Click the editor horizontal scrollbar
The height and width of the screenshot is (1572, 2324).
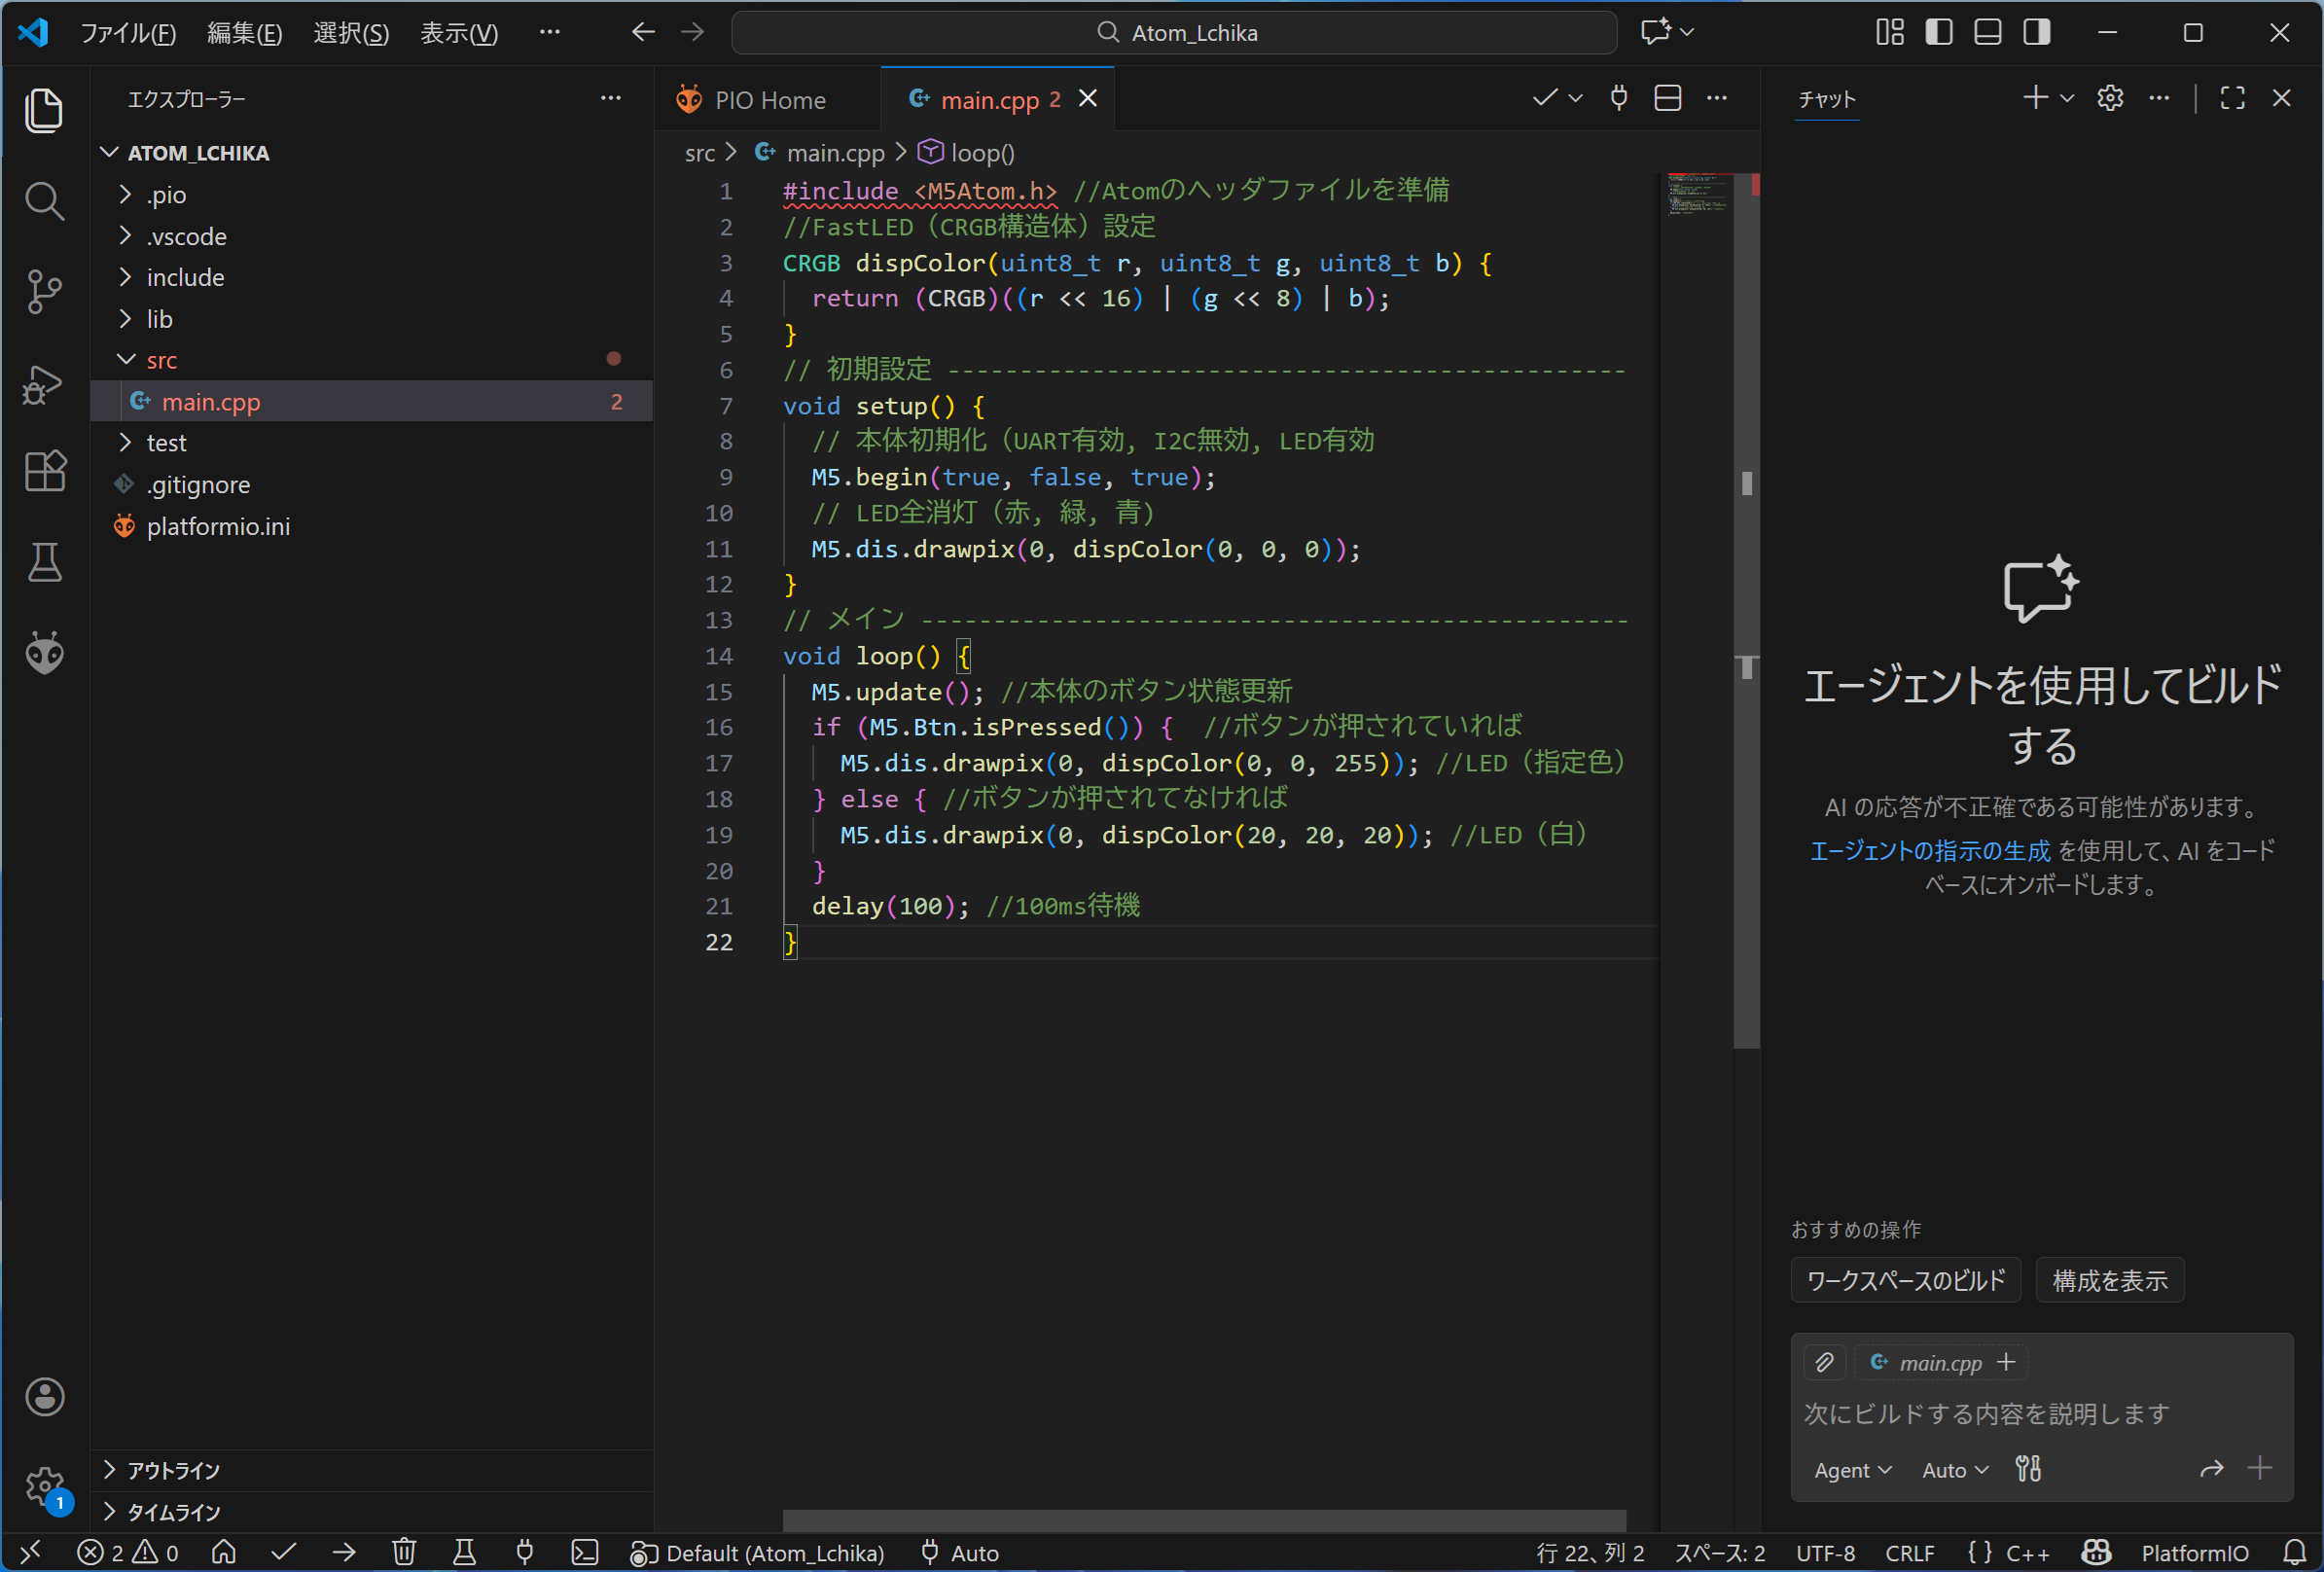[x=1203, y=1520]
